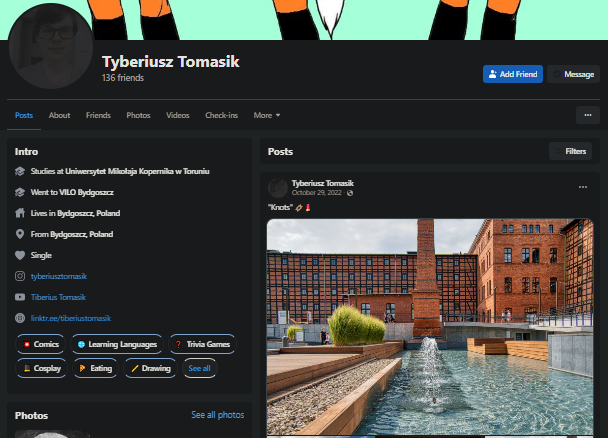Click the 136 friends count
Image resolution: width=608 pixels, height=438 pixels.
pyautogui.click(x=123, y=78)
